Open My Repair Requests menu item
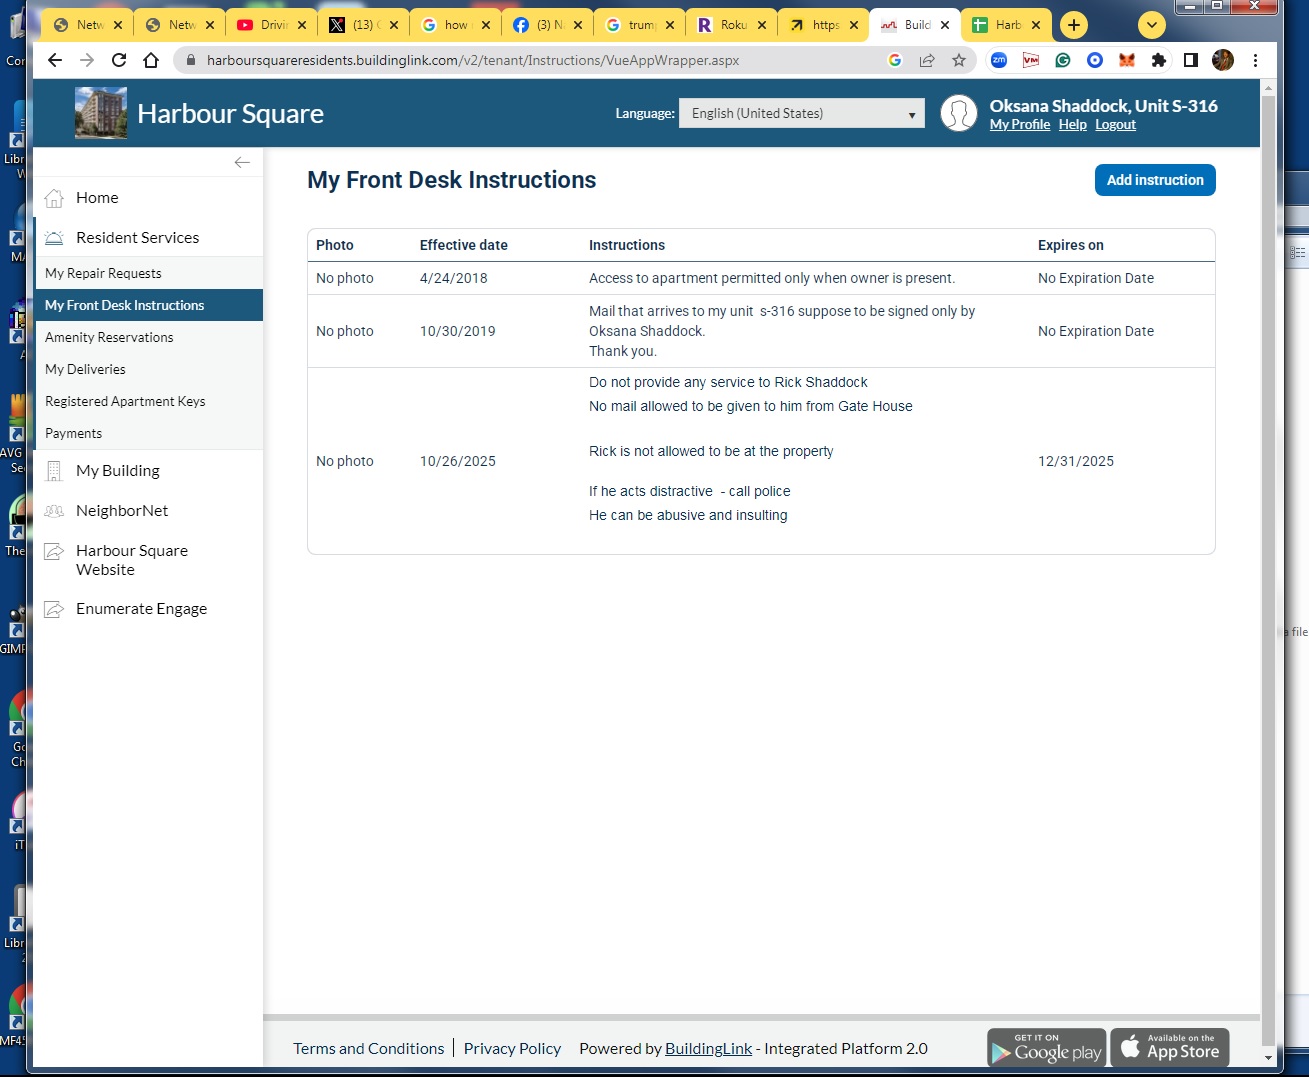Image resolution: width=1309 pixels, height=1077 pixels. click(103, 274)
